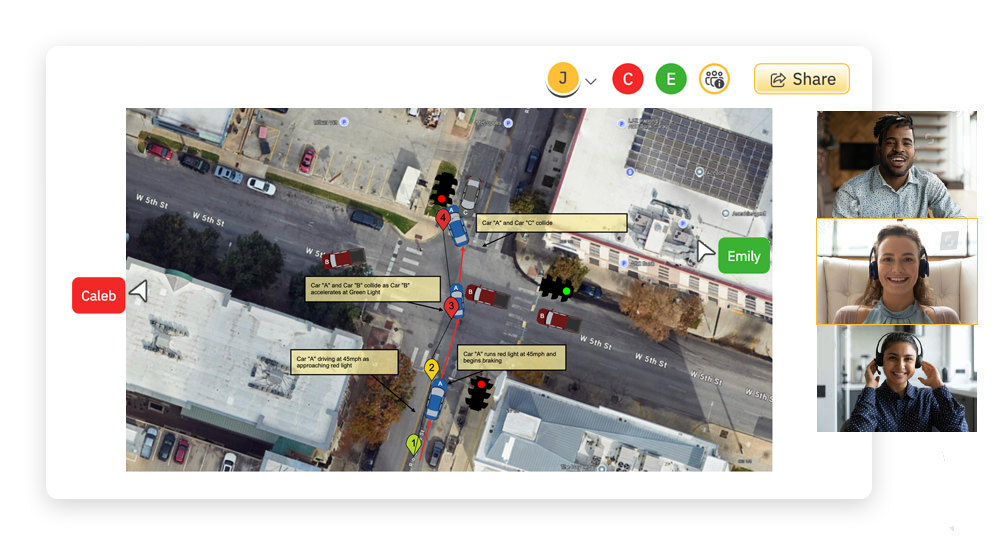Select the 'Car A runs red light' note
This screenshot has height=550, width=1000.
(512, 358)
